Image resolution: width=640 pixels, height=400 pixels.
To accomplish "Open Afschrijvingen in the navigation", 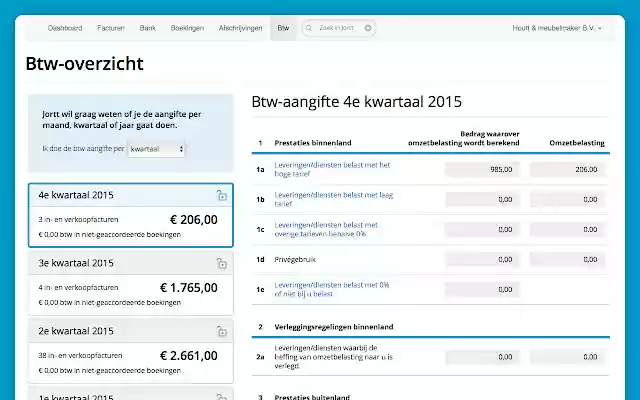I will click(x=240, y=28).
